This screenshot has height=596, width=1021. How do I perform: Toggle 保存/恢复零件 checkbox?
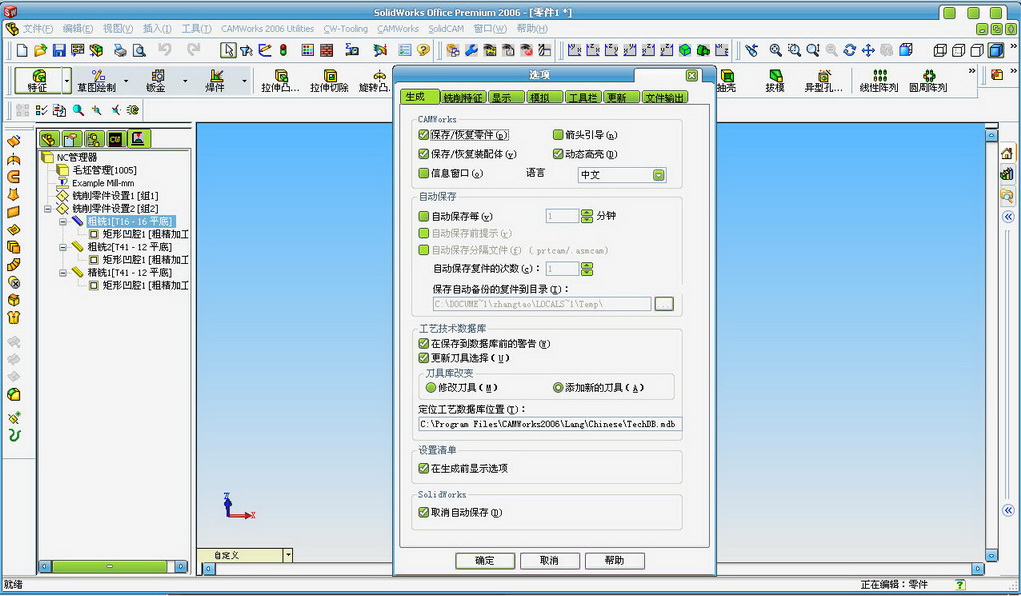click(x=424, y=135)
